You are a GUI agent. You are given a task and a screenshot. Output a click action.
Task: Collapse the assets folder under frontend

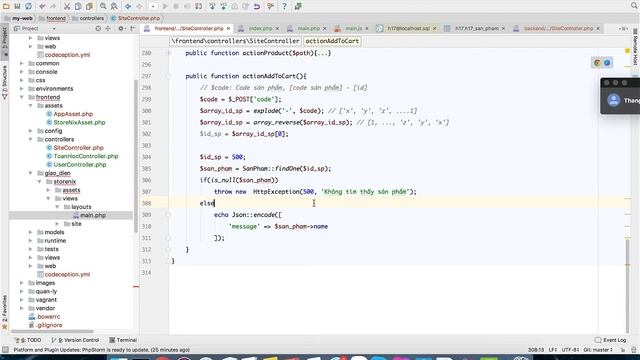31,106
